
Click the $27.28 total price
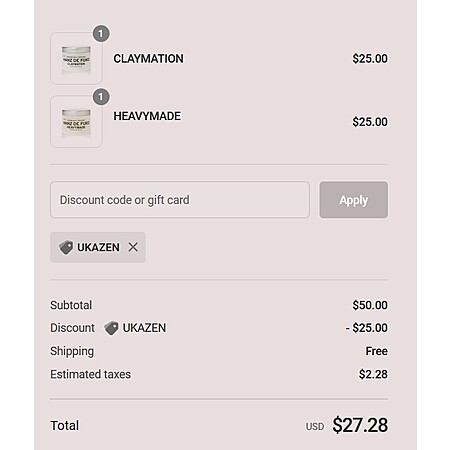coord(360,425)
